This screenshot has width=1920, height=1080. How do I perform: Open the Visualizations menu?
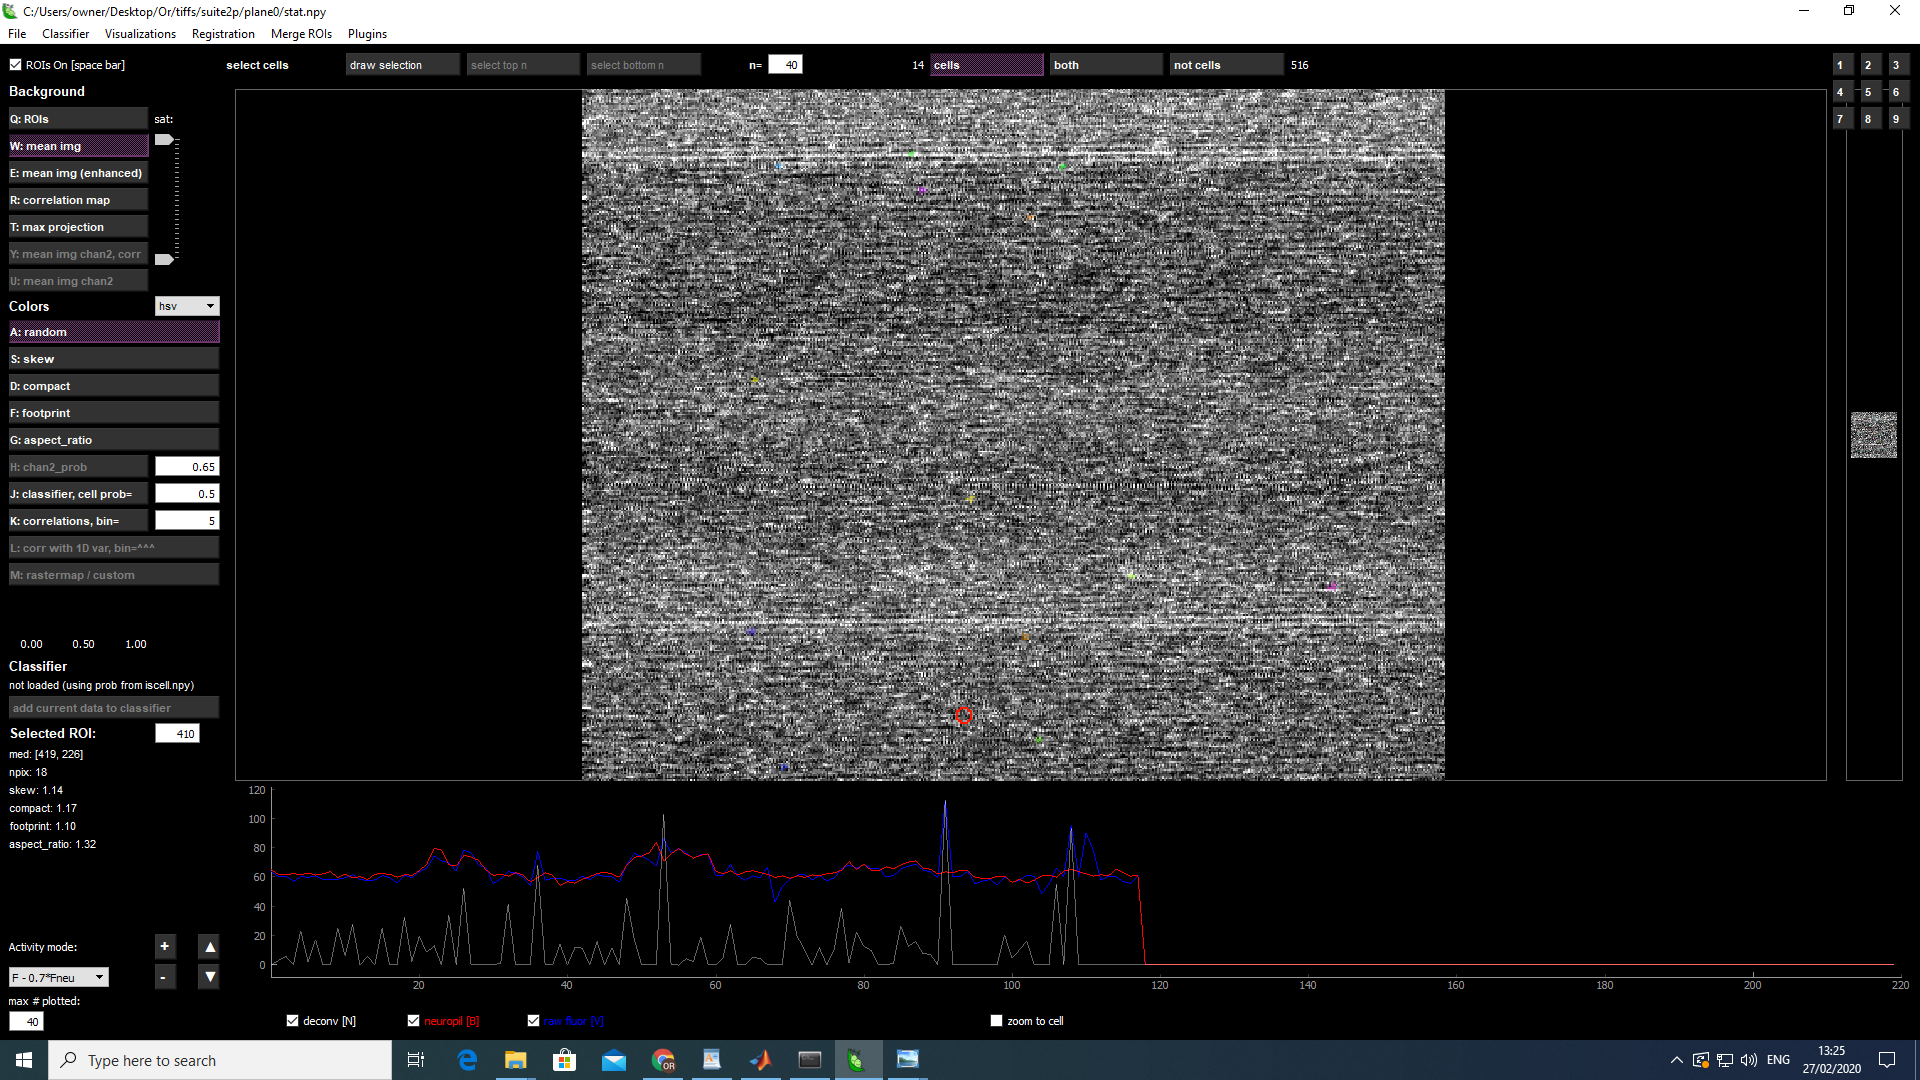tap(140, 34)
